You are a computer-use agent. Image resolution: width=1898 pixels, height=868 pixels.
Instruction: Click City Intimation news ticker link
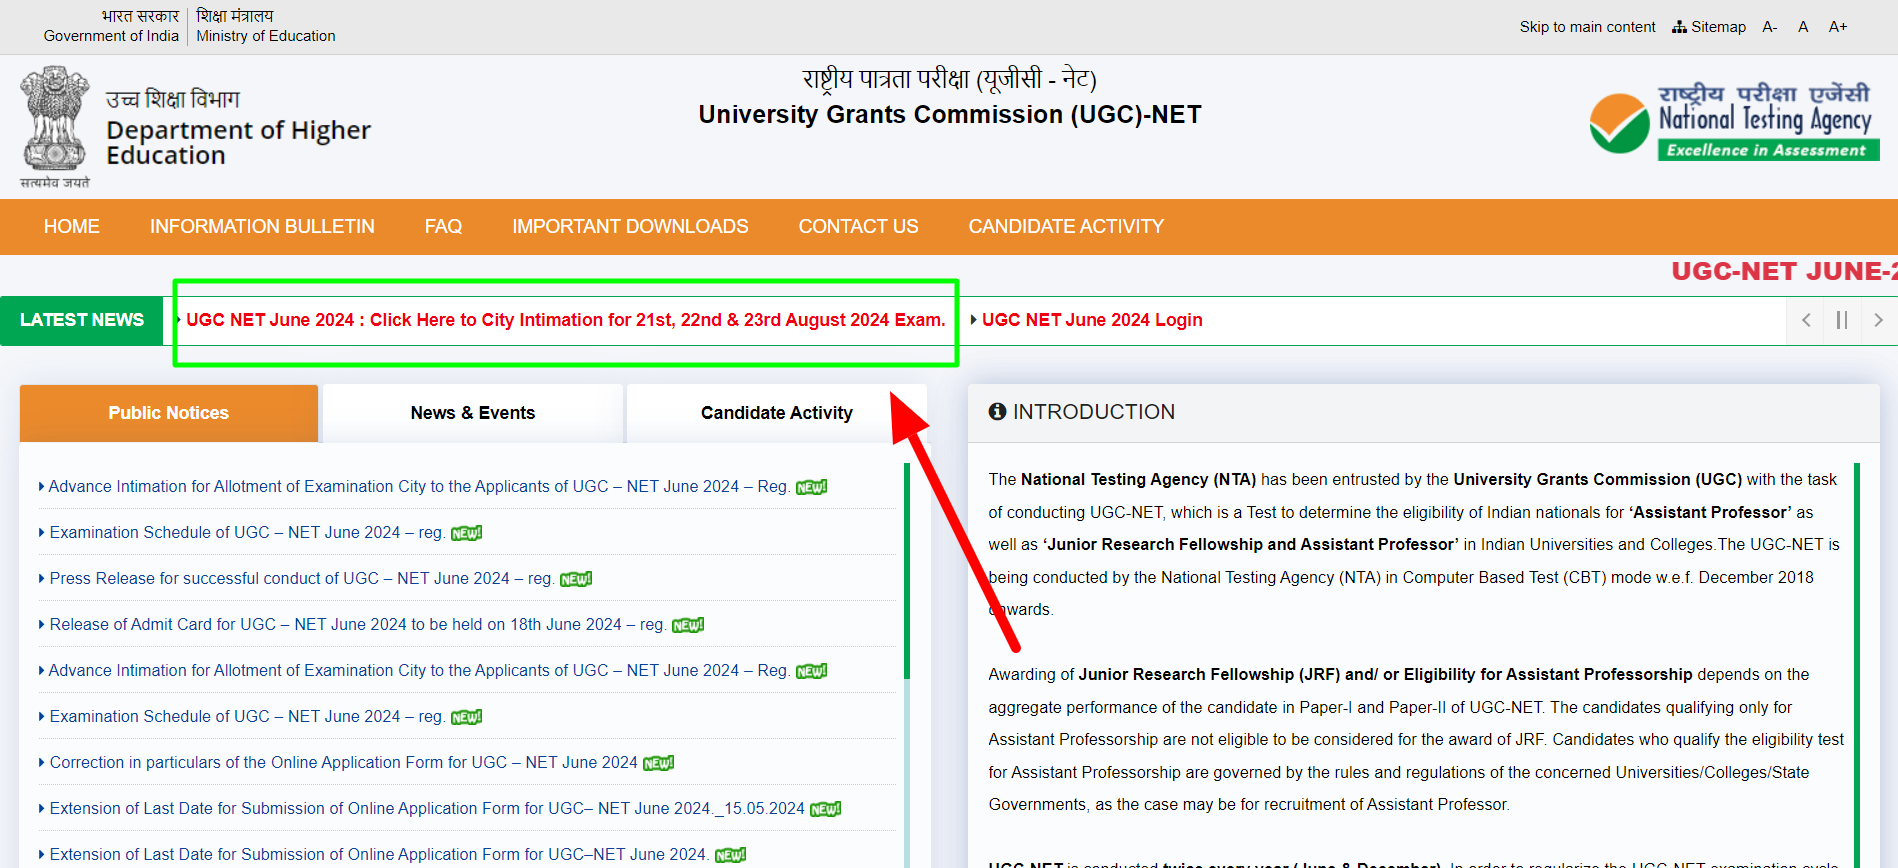[x=565, y=320]
